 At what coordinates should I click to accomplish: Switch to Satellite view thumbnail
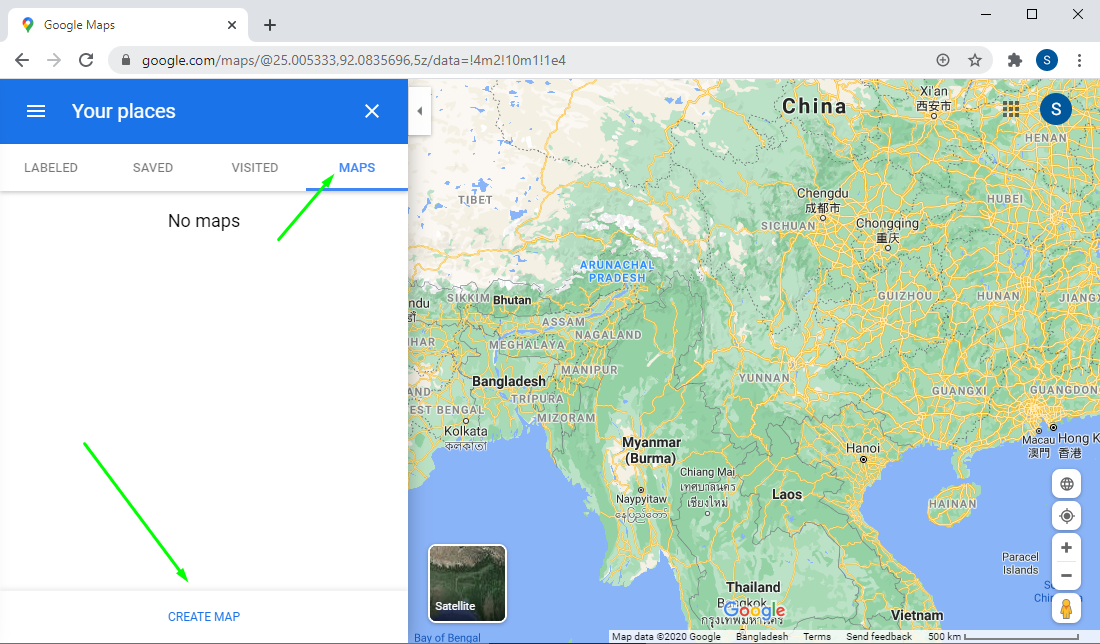(x=467, y=584)
